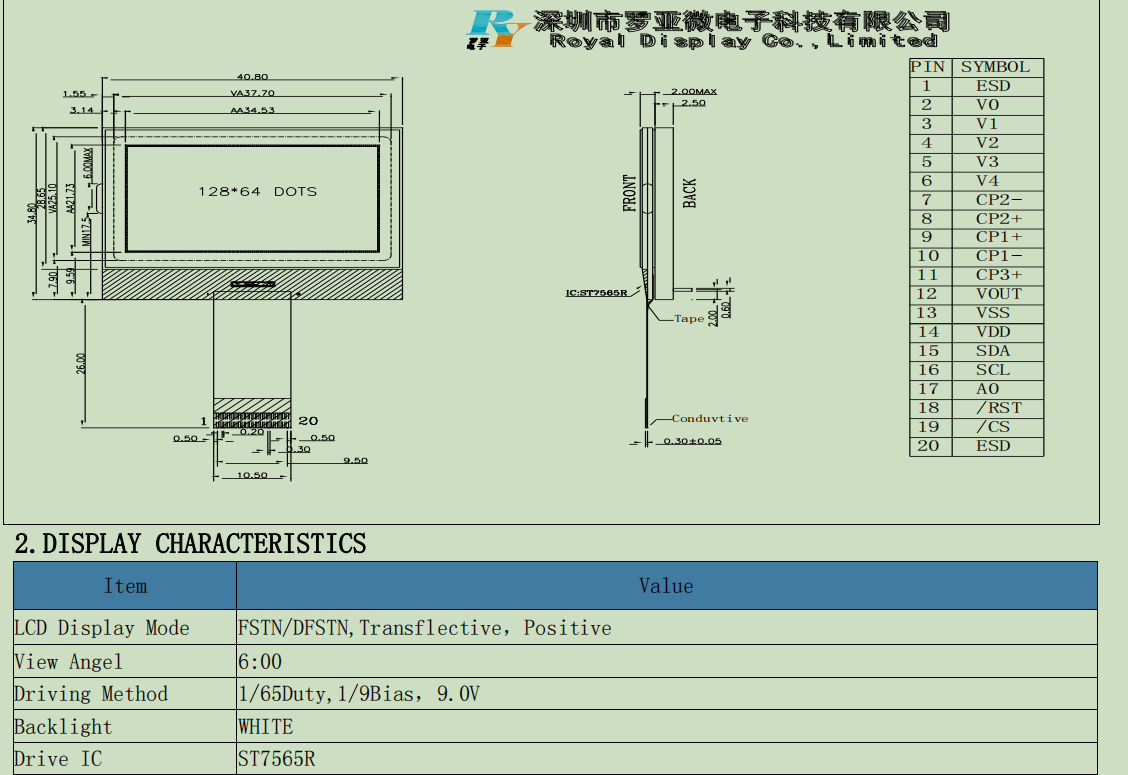
Task: Click the /RST symbol for pin 18
Action: 998,408
